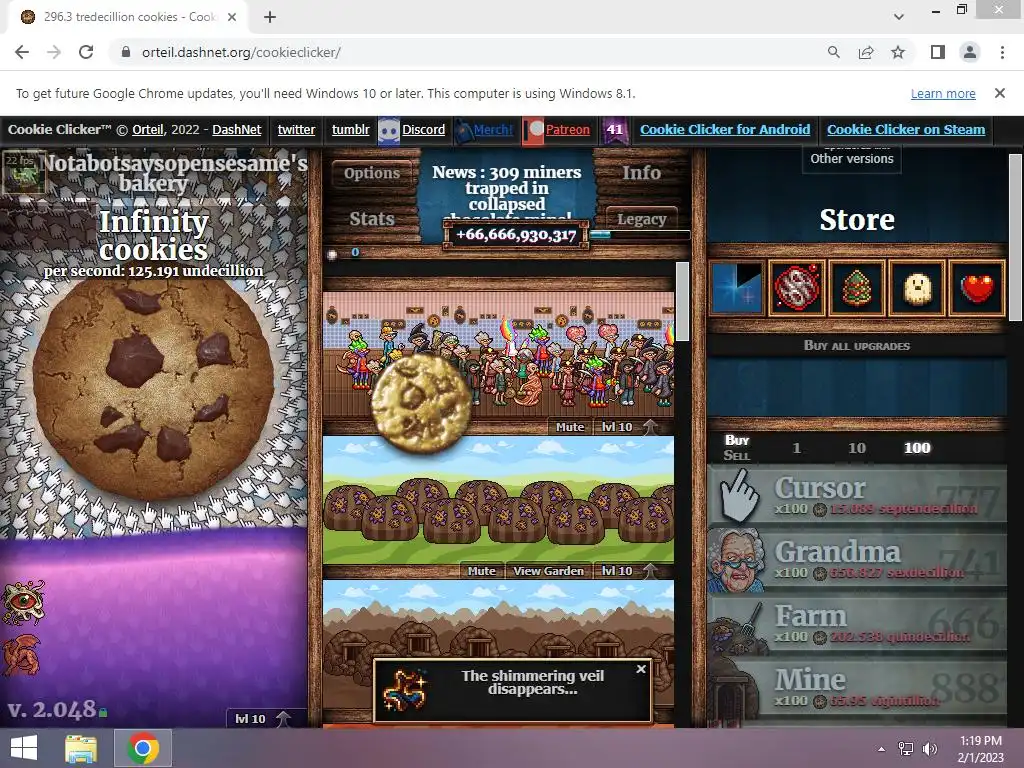Dismiss the Chrome update notice bar
1024x768 pixels.
pos(999,93)
